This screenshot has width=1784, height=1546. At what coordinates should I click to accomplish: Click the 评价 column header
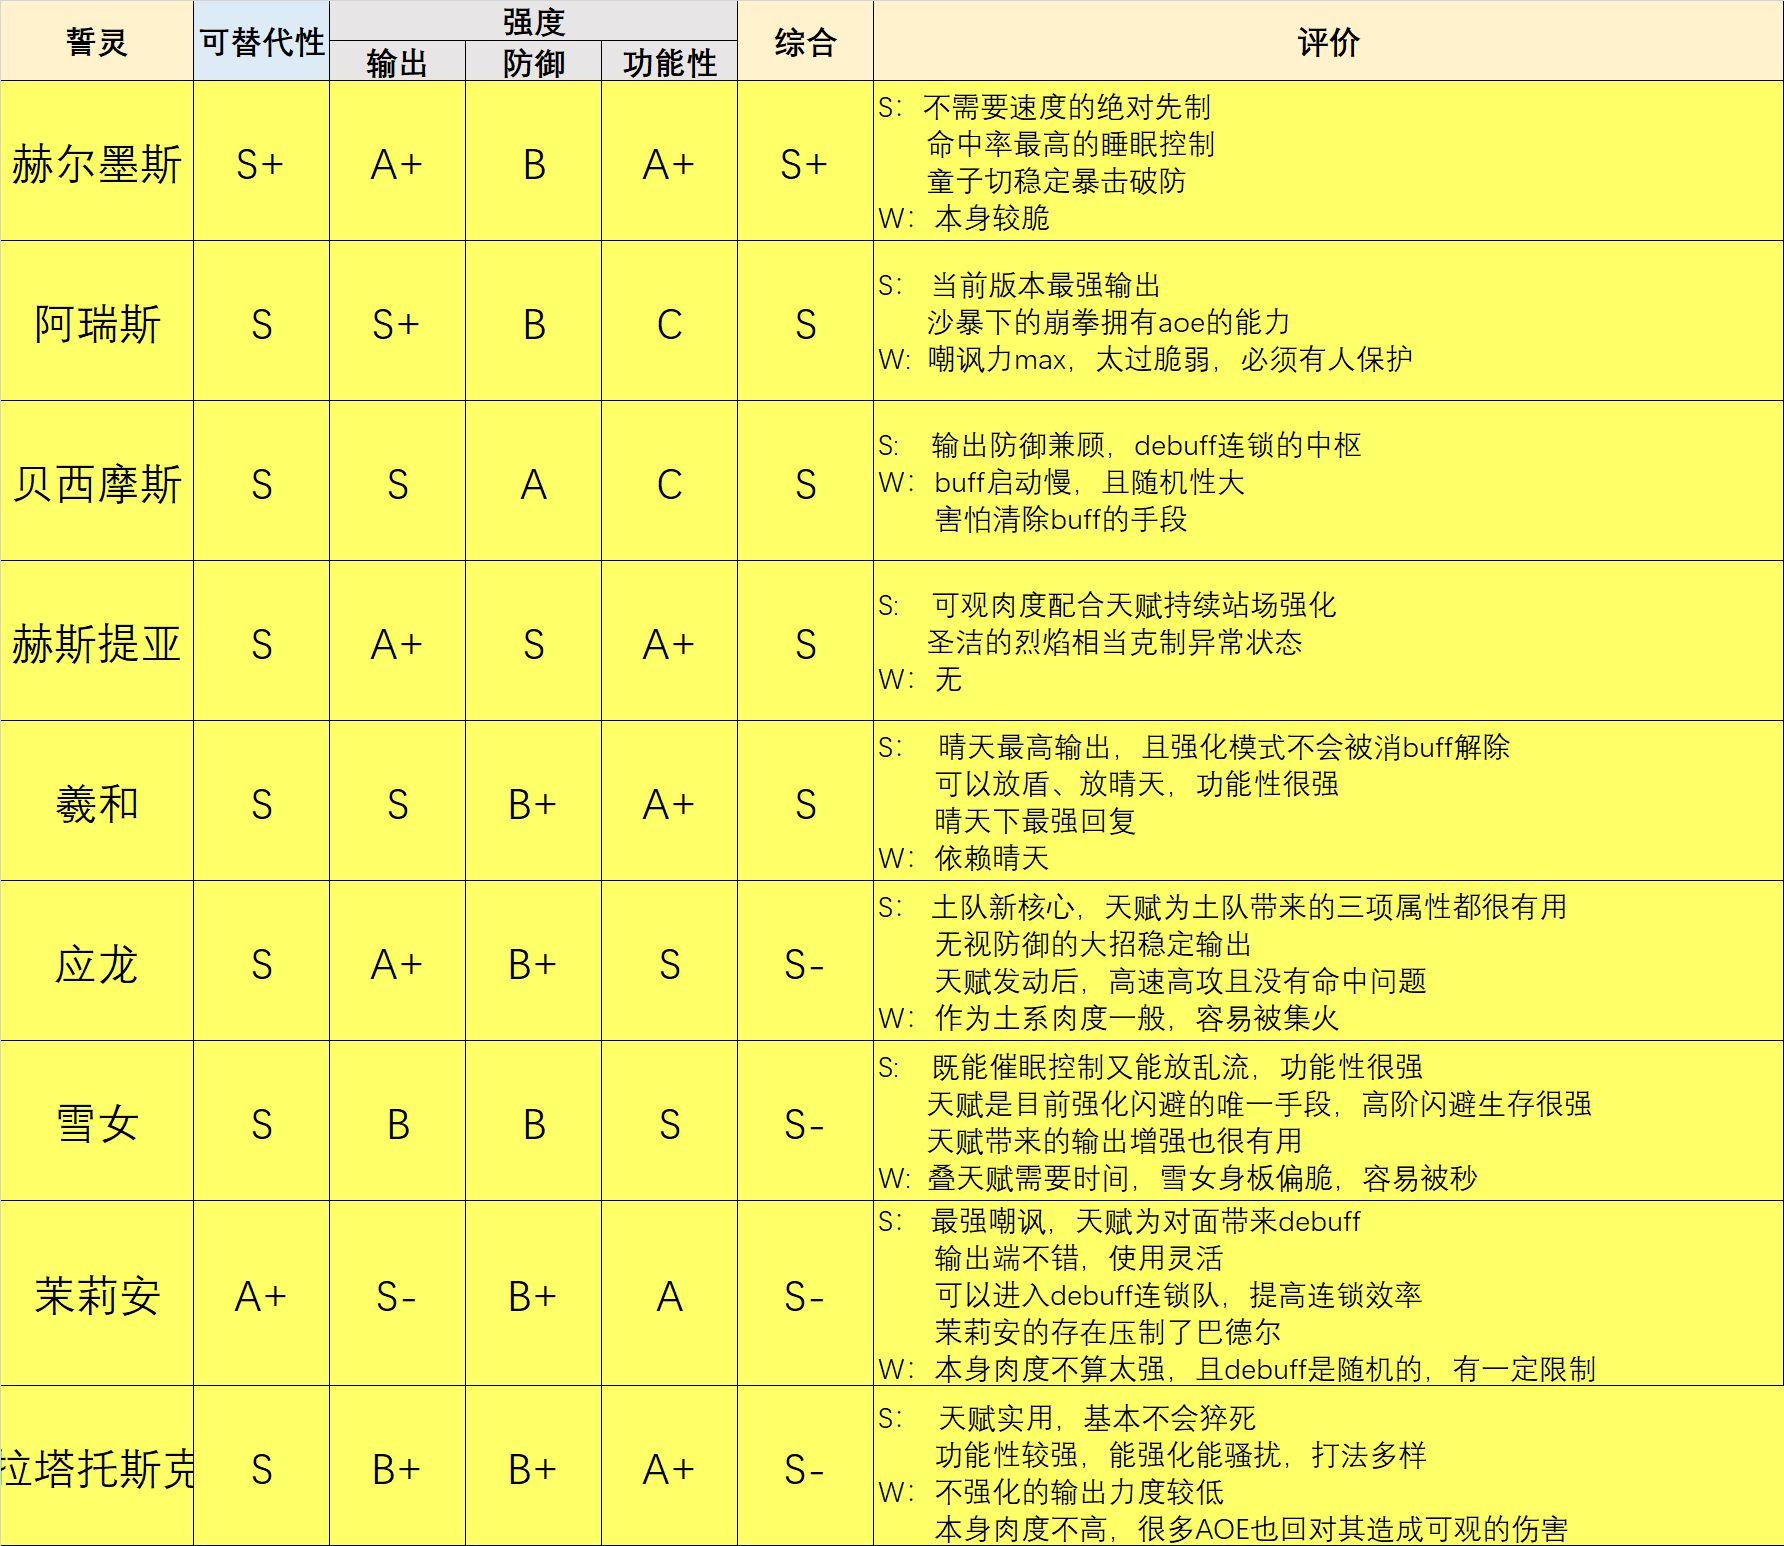[x=1328, y=41]
